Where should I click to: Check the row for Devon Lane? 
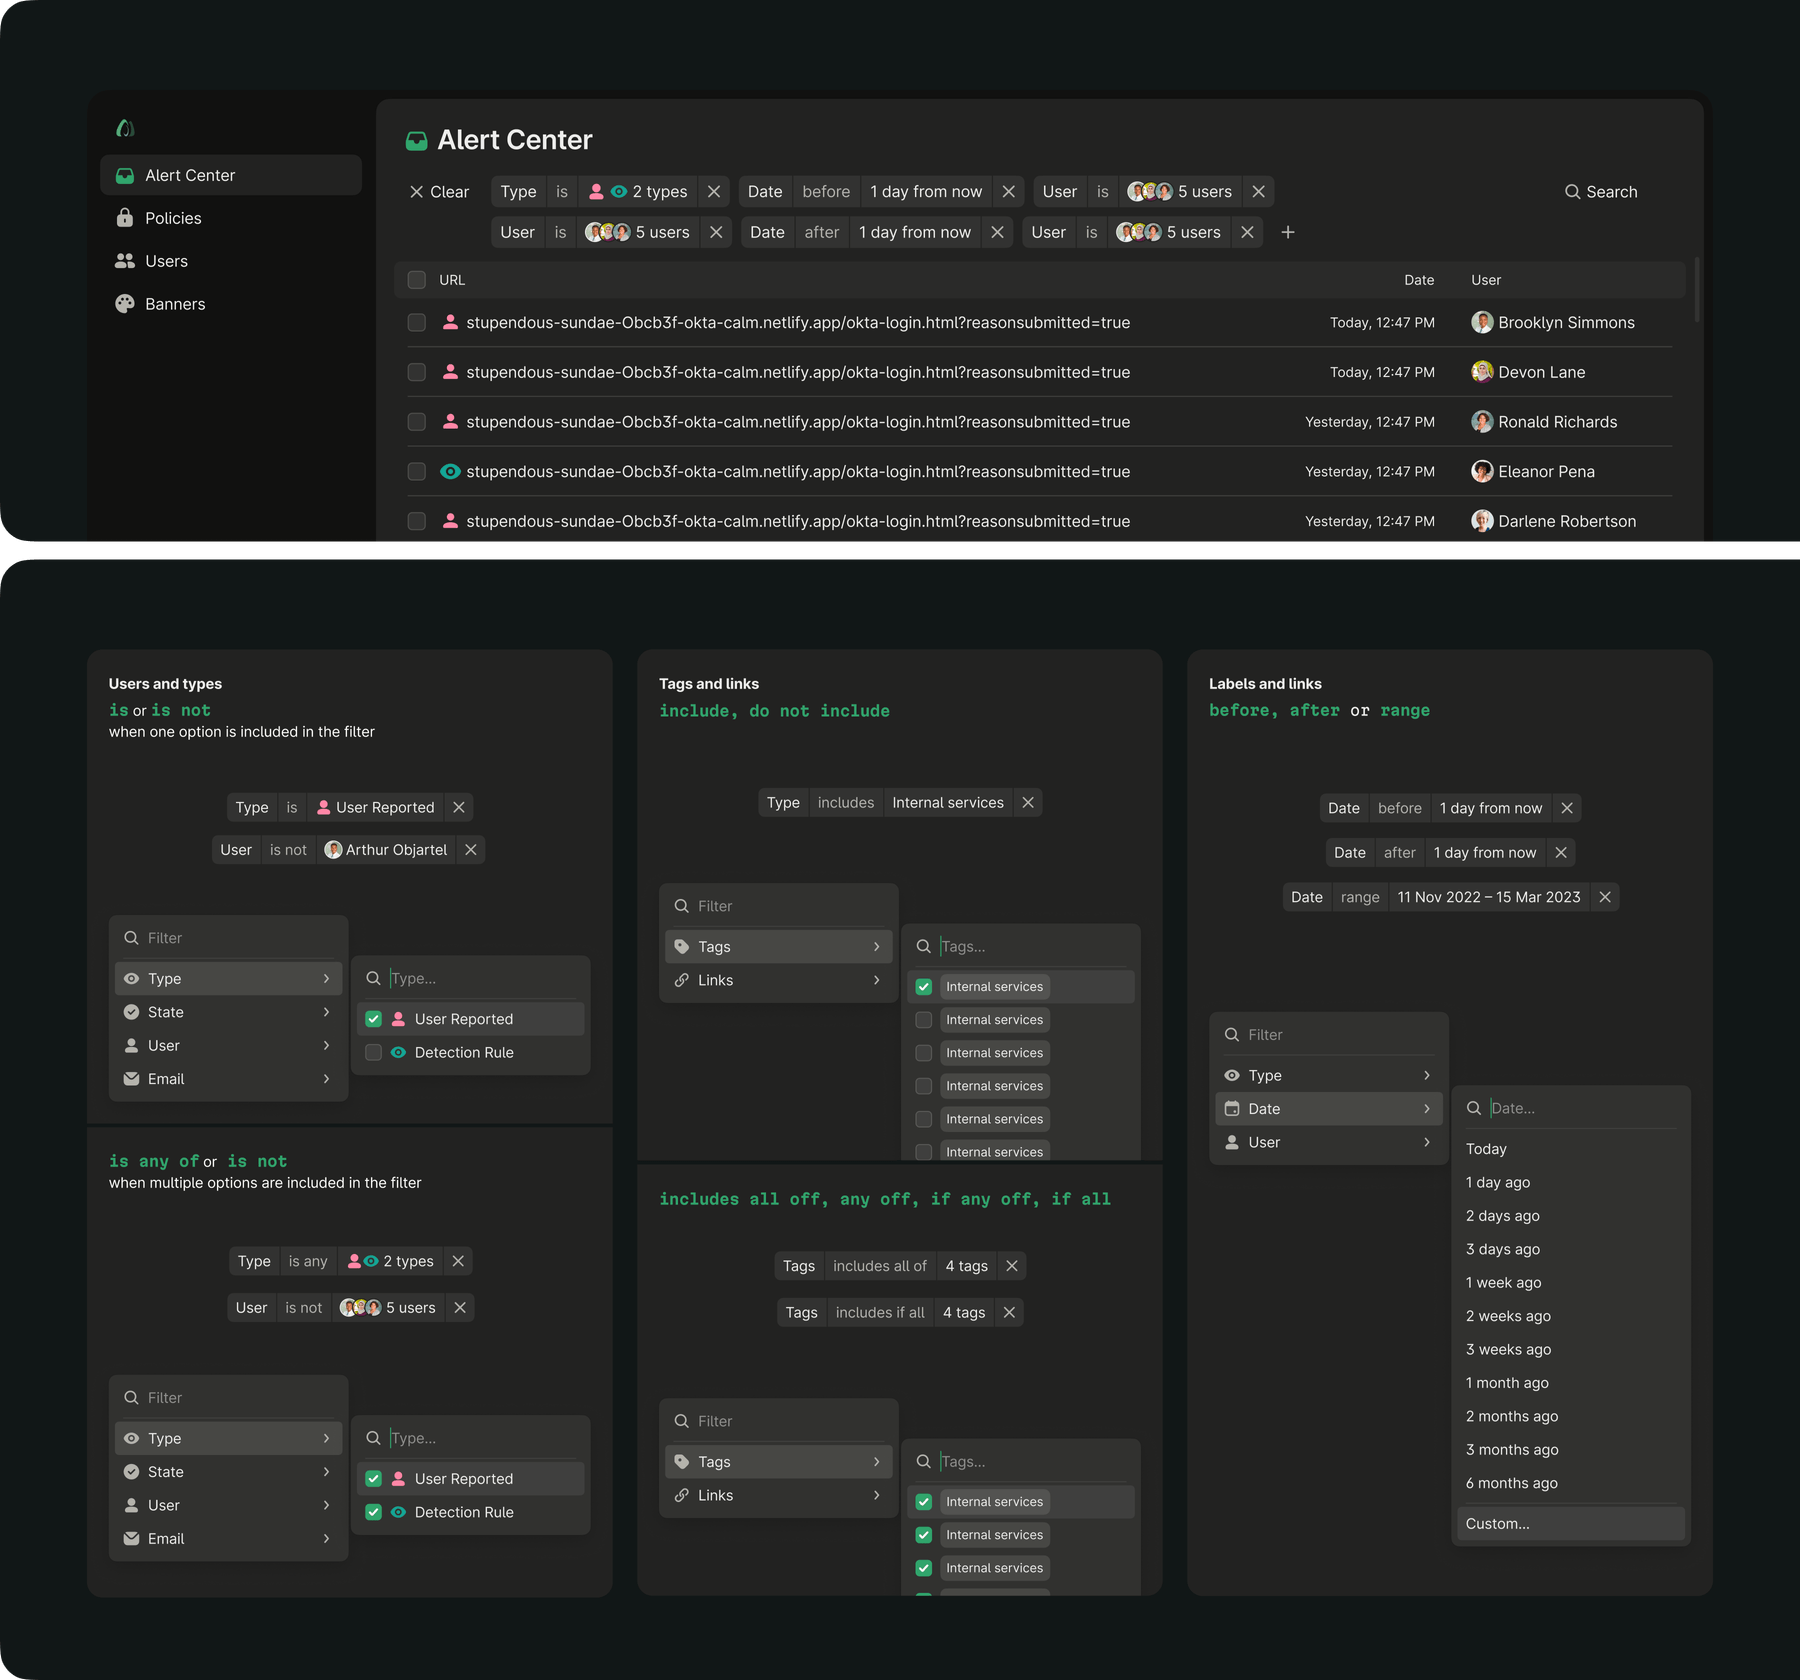pyautogui.click(x=417, y=371)
